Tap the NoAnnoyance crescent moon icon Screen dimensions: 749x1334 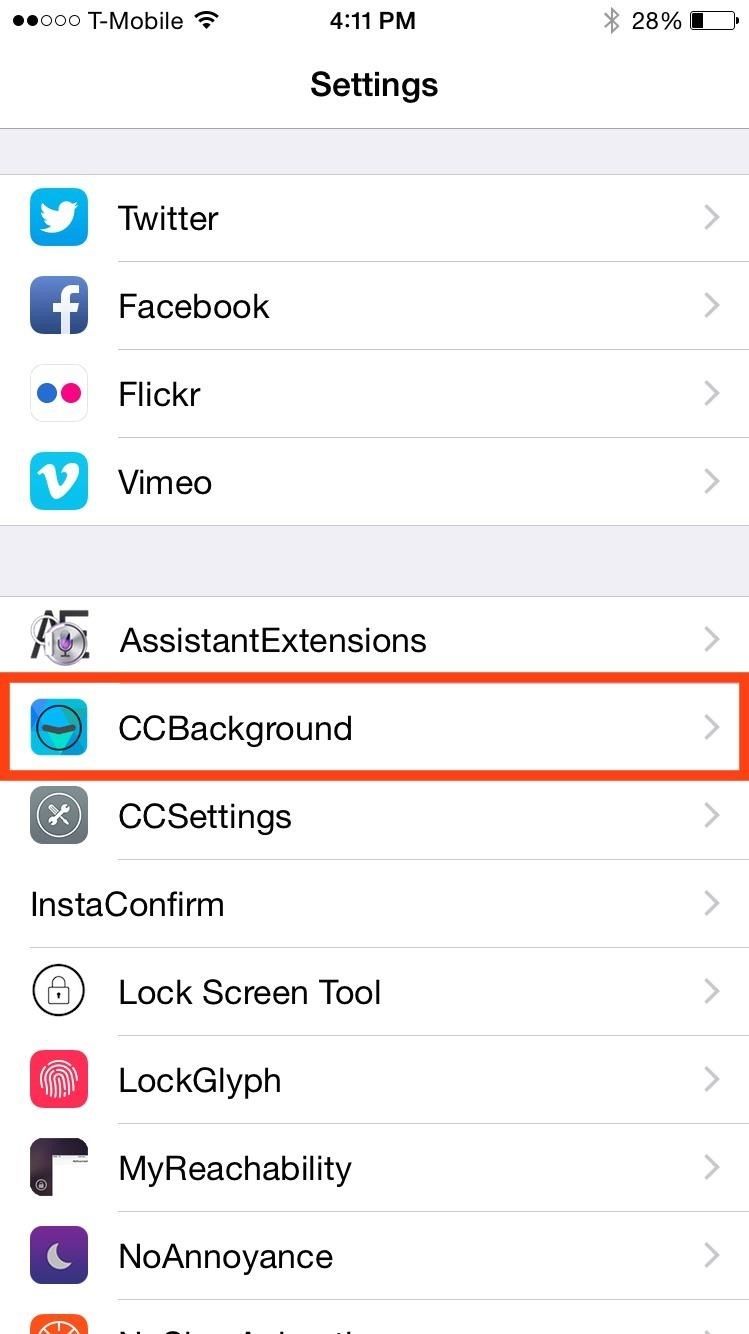click(x=58, y=1255)
